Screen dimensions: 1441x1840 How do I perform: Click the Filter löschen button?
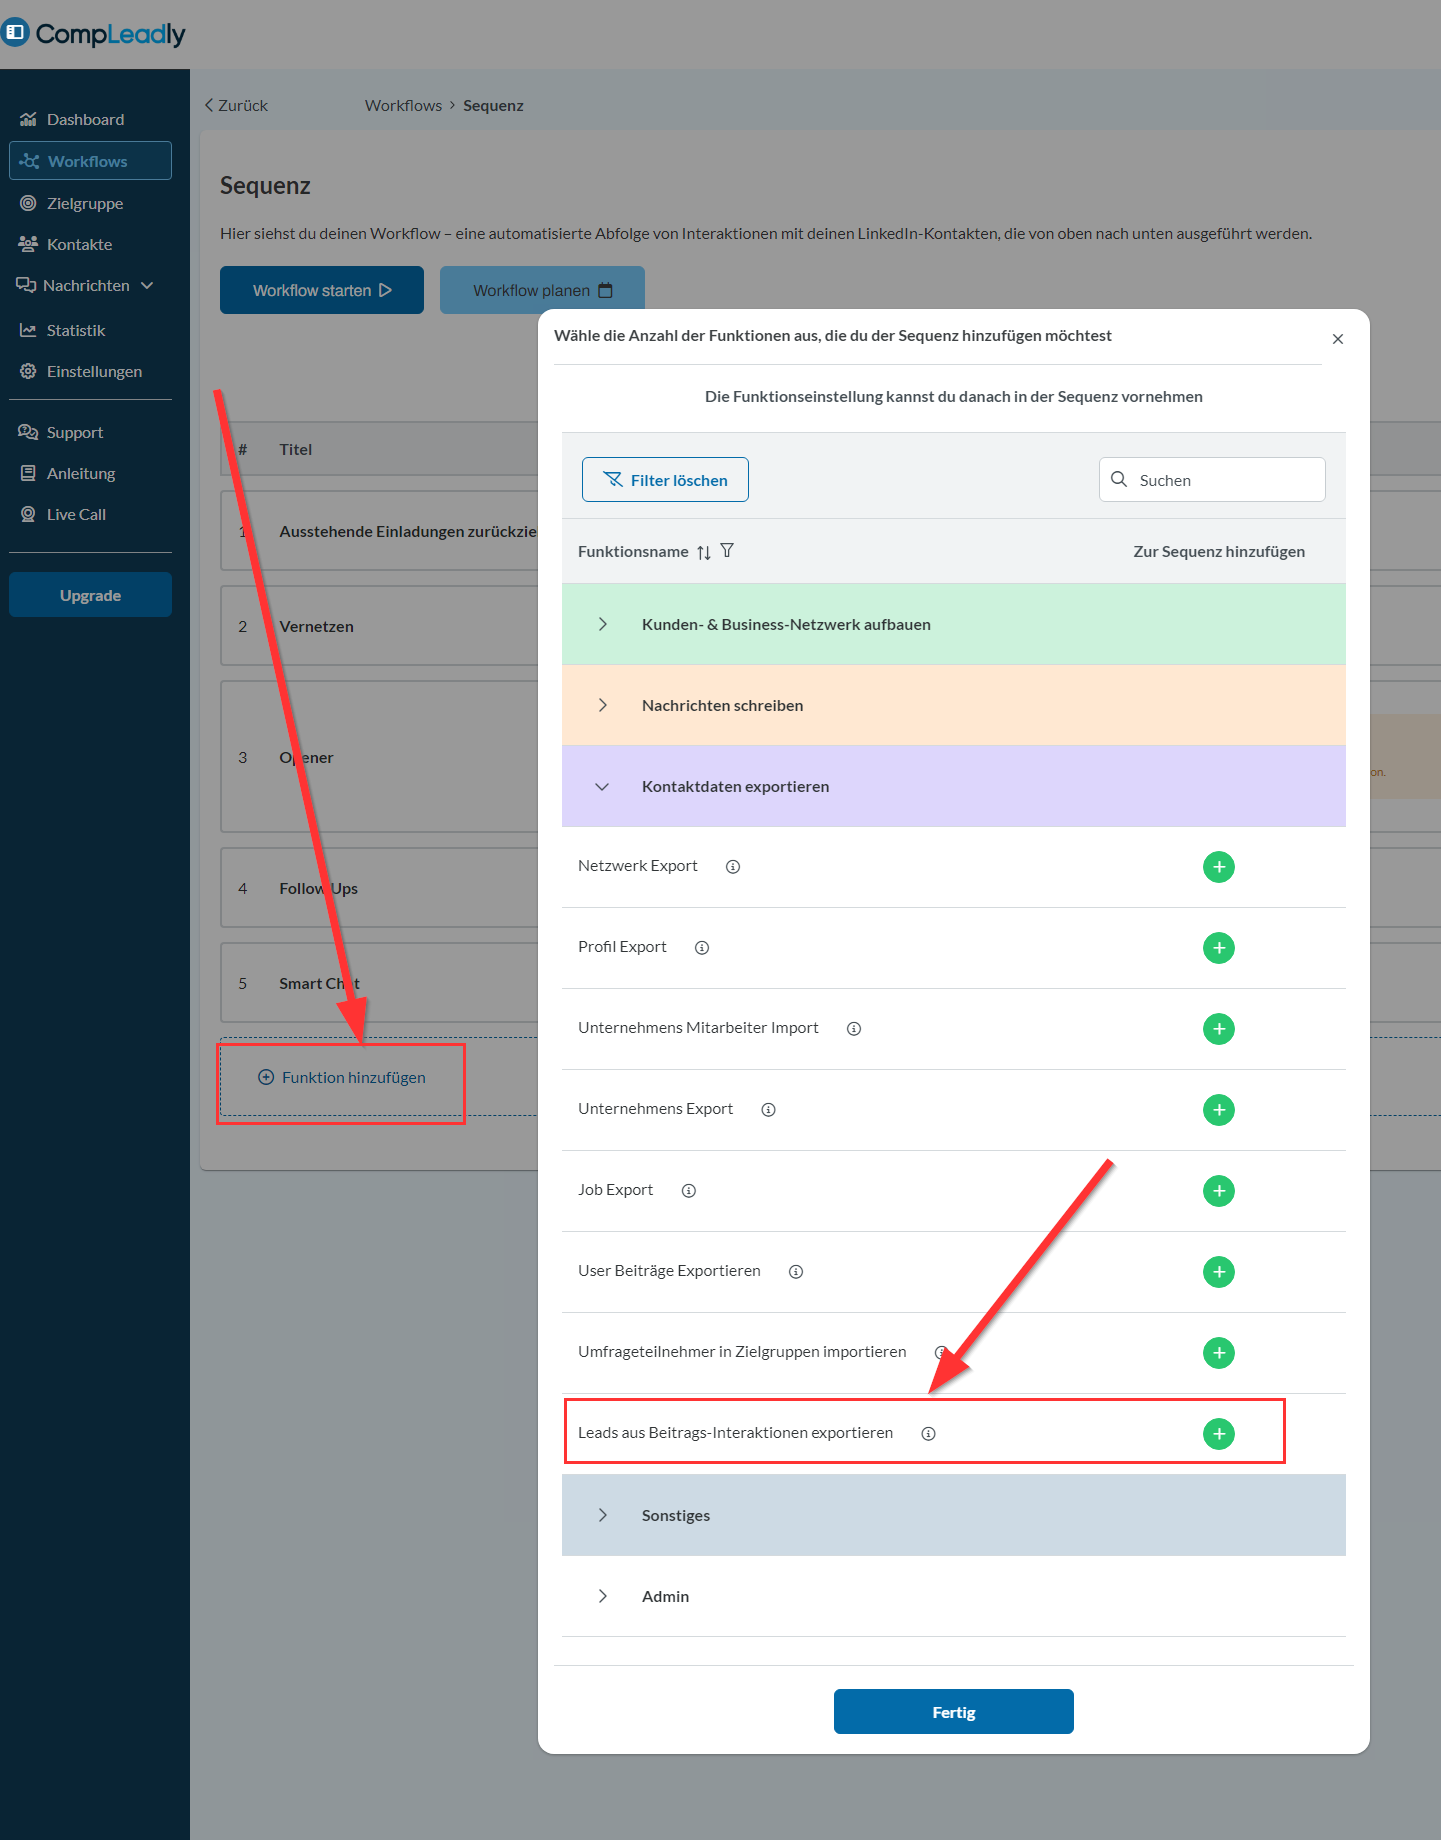[x=665, y=480]
